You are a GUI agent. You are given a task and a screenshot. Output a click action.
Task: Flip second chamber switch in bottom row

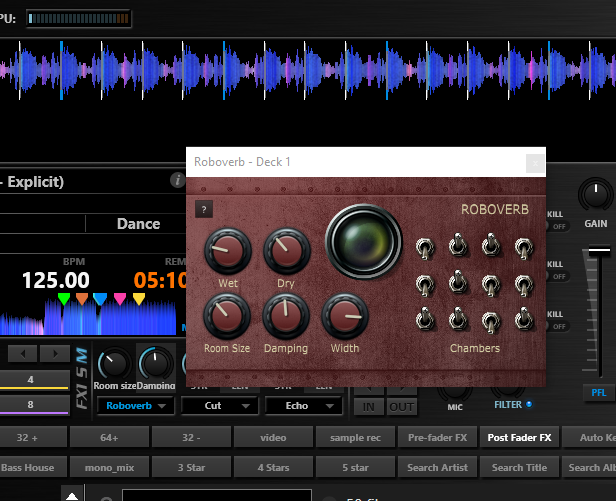458,317
